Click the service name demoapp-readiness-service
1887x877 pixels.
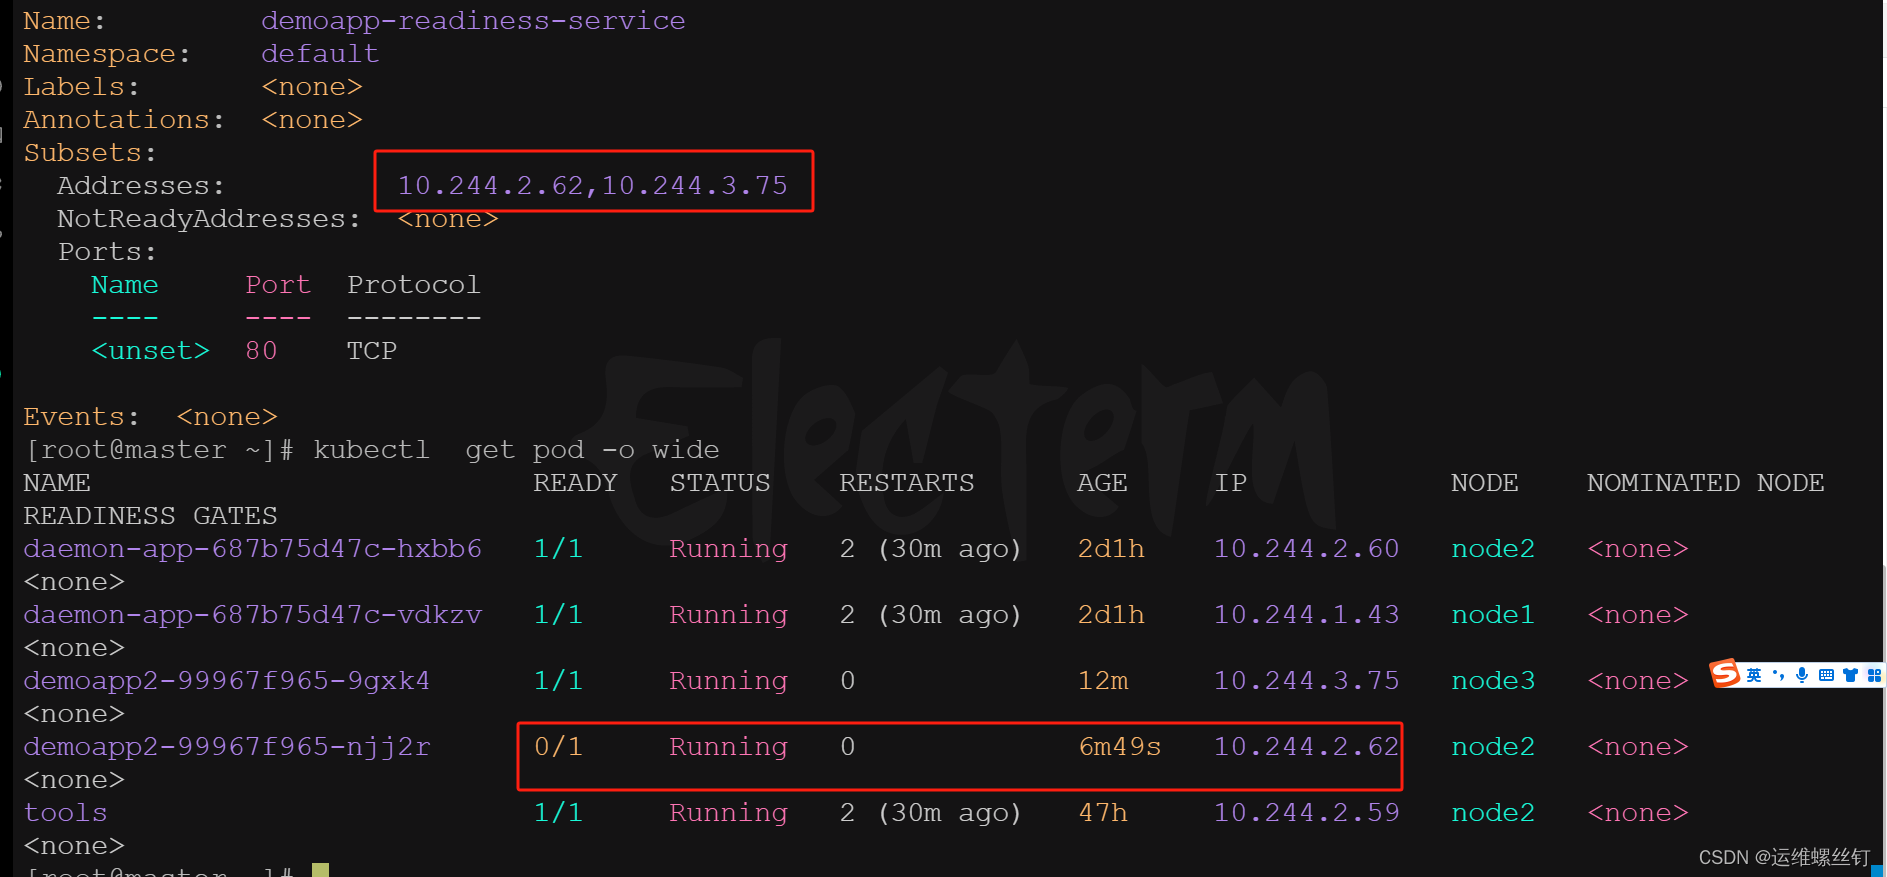click(x=473, y=21)
